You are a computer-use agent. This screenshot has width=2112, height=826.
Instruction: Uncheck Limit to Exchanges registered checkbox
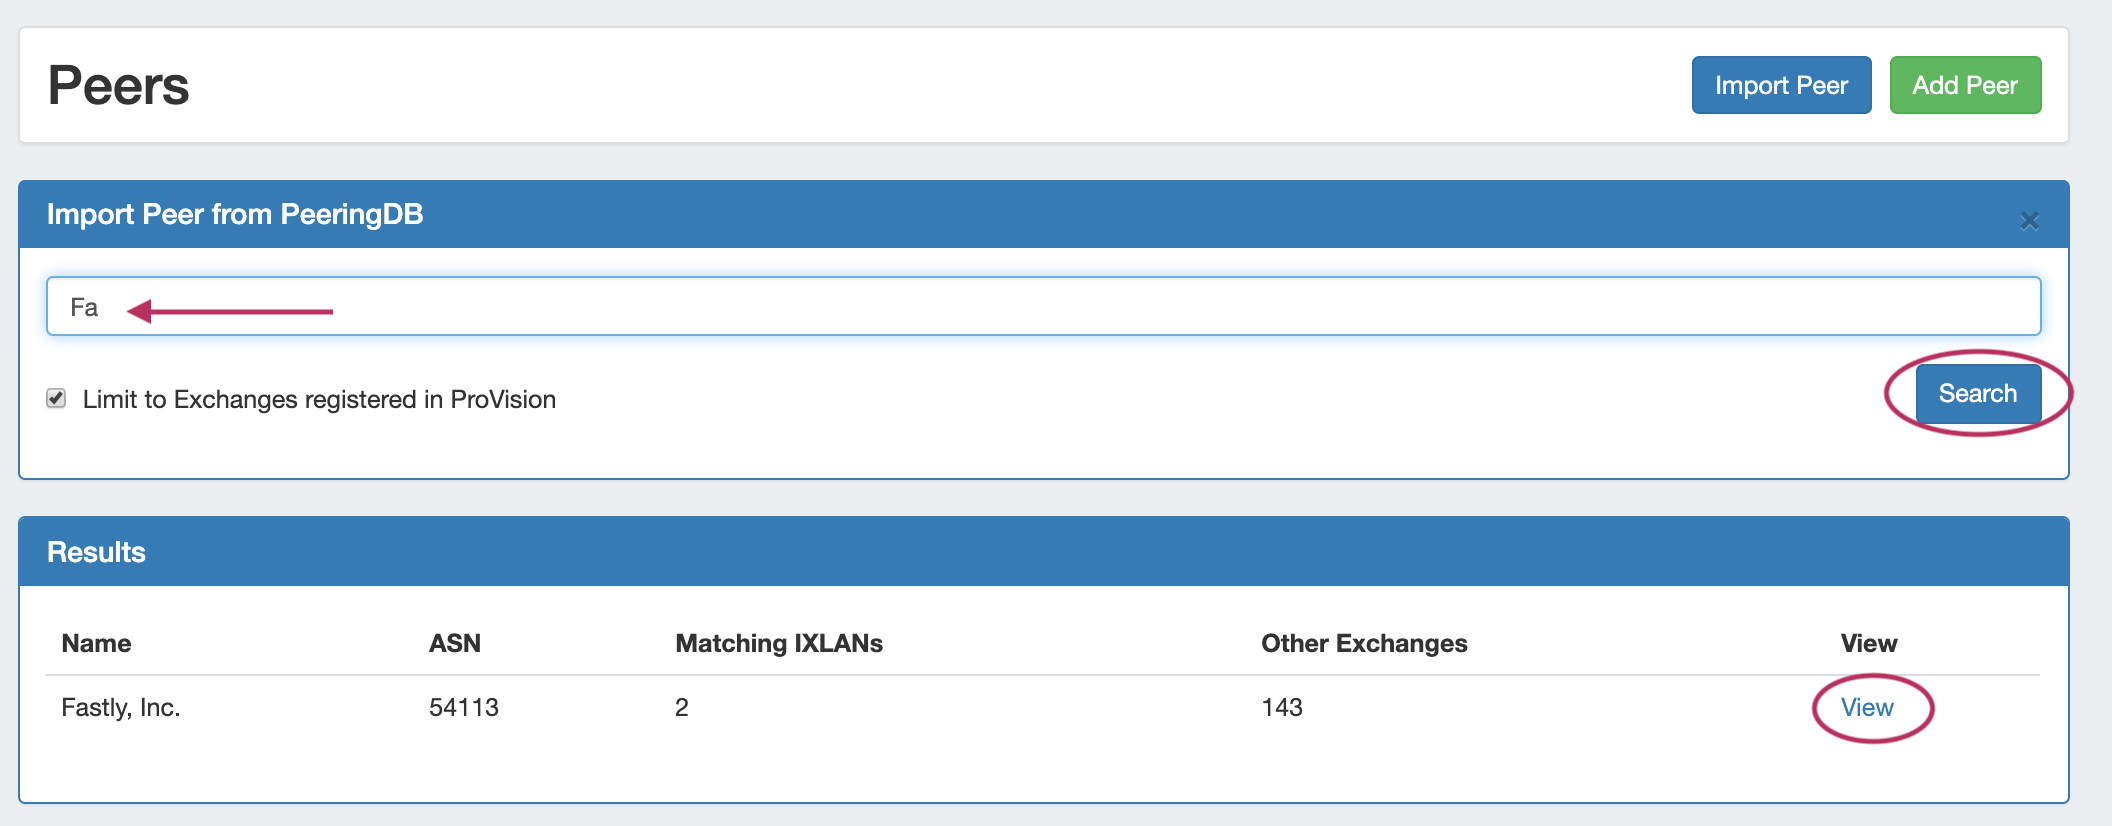(57, 399)
